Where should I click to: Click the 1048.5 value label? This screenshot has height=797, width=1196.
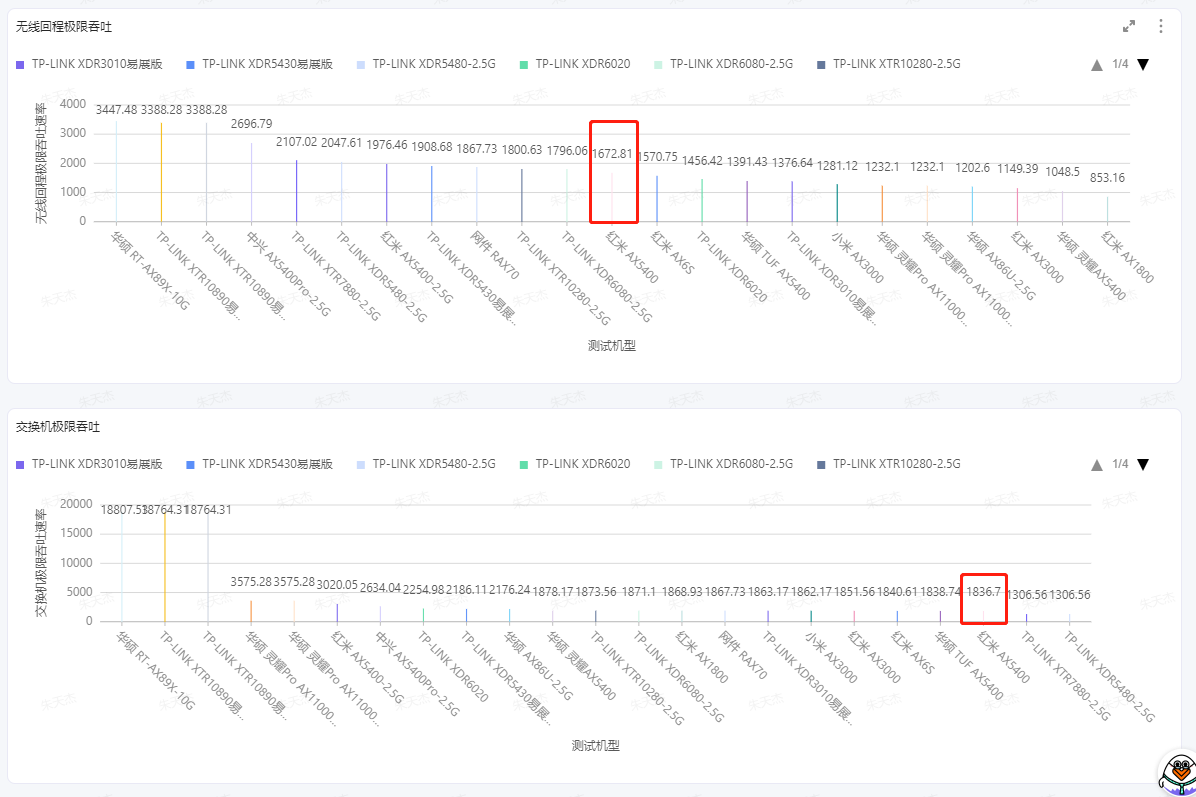1063,172
